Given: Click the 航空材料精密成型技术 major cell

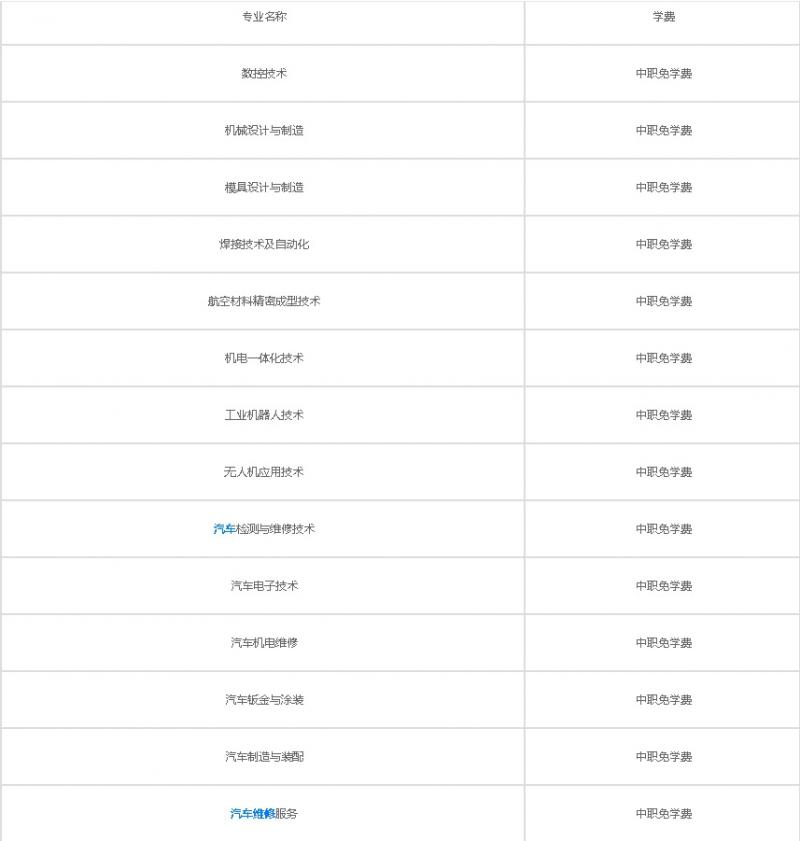Looking at the screenshot, I should [x=264, y=301].
